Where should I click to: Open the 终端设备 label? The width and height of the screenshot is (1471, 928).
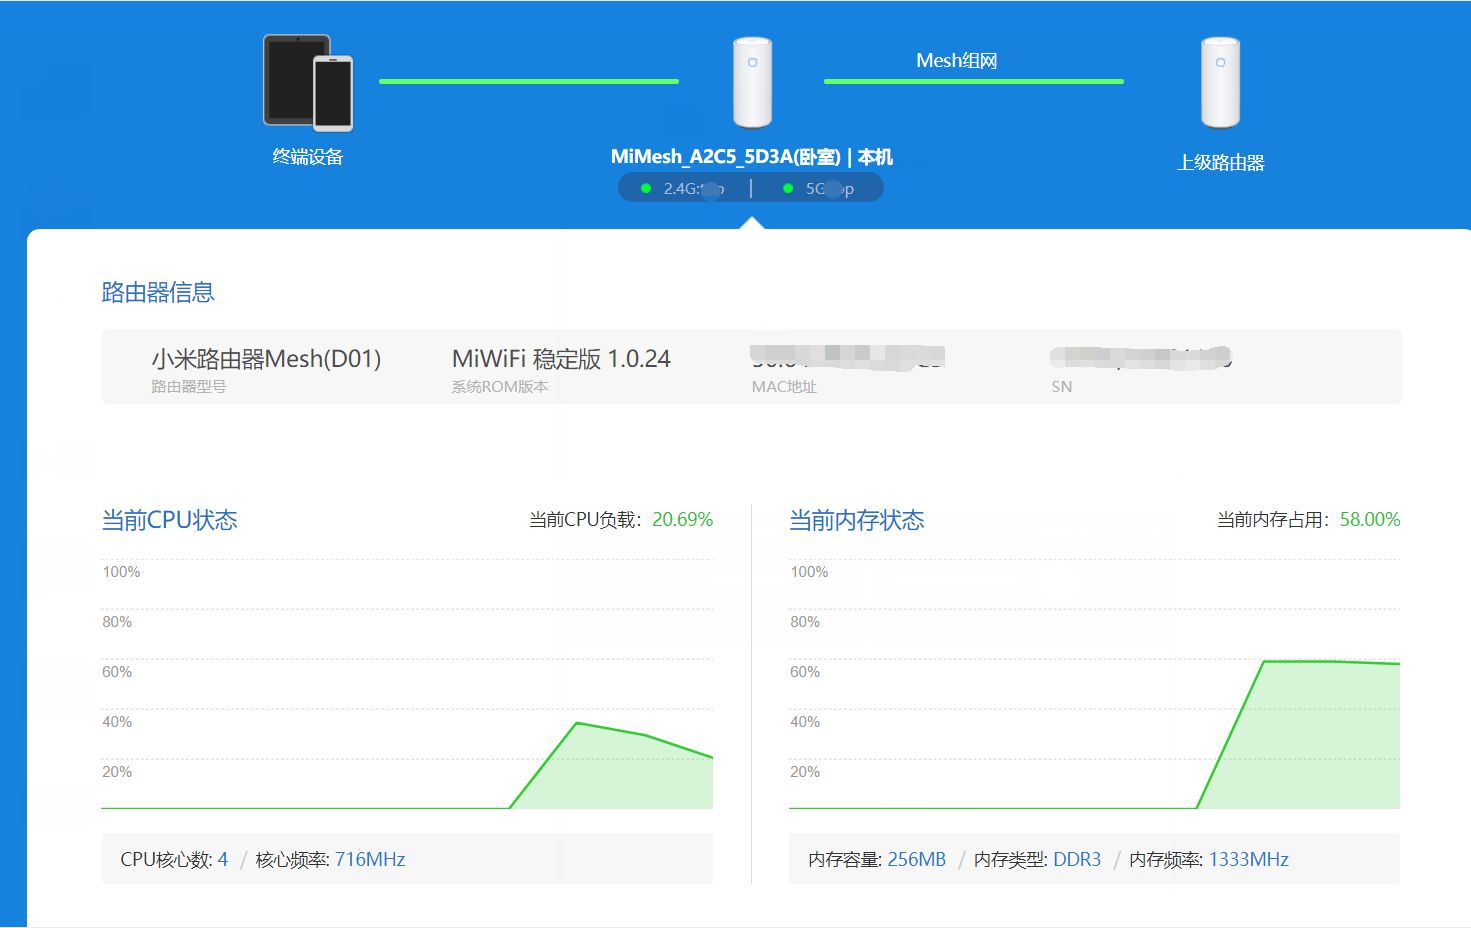click(x=308, y=157)
